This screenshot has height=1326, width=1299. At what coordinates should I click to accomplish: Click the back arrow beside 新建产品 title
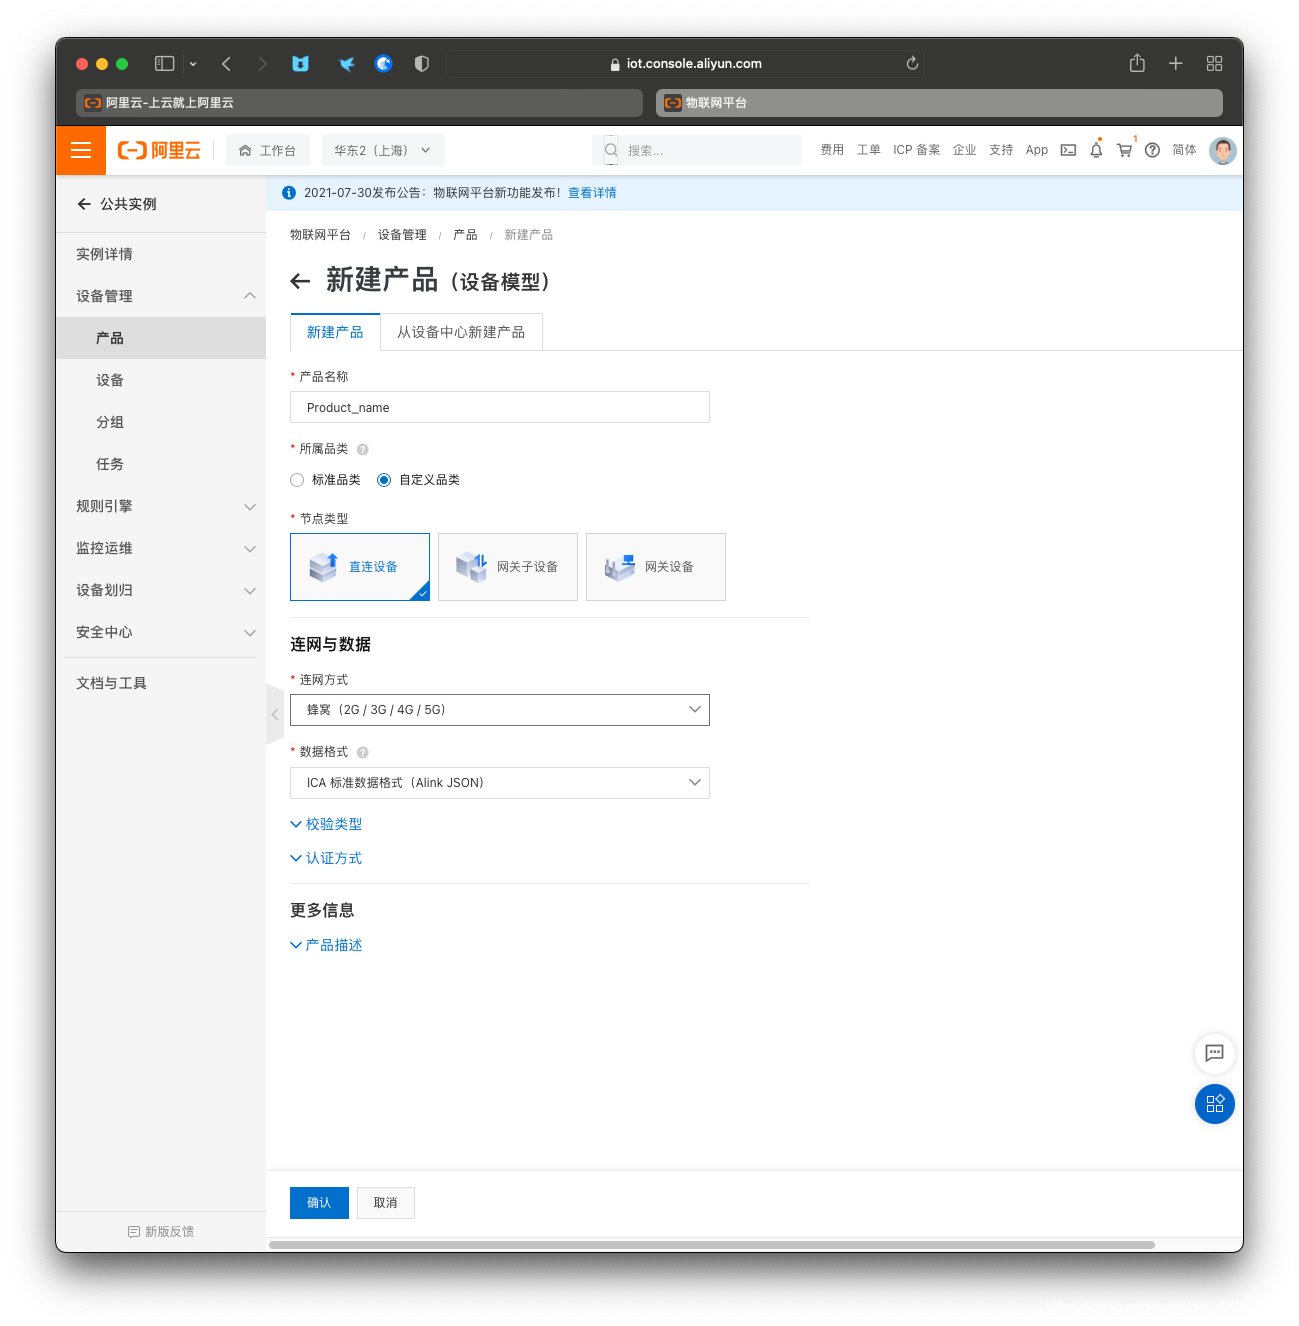pos(300,282)
